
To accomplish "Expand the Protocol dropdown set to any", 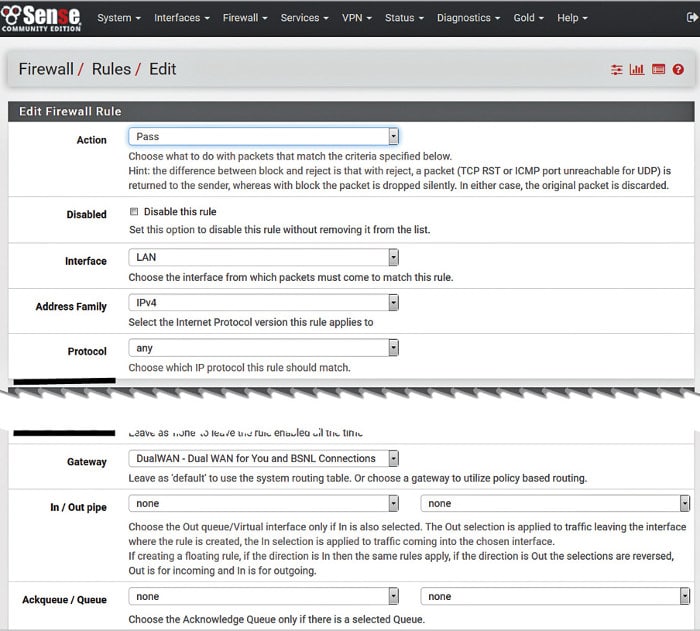I will 264,348.
